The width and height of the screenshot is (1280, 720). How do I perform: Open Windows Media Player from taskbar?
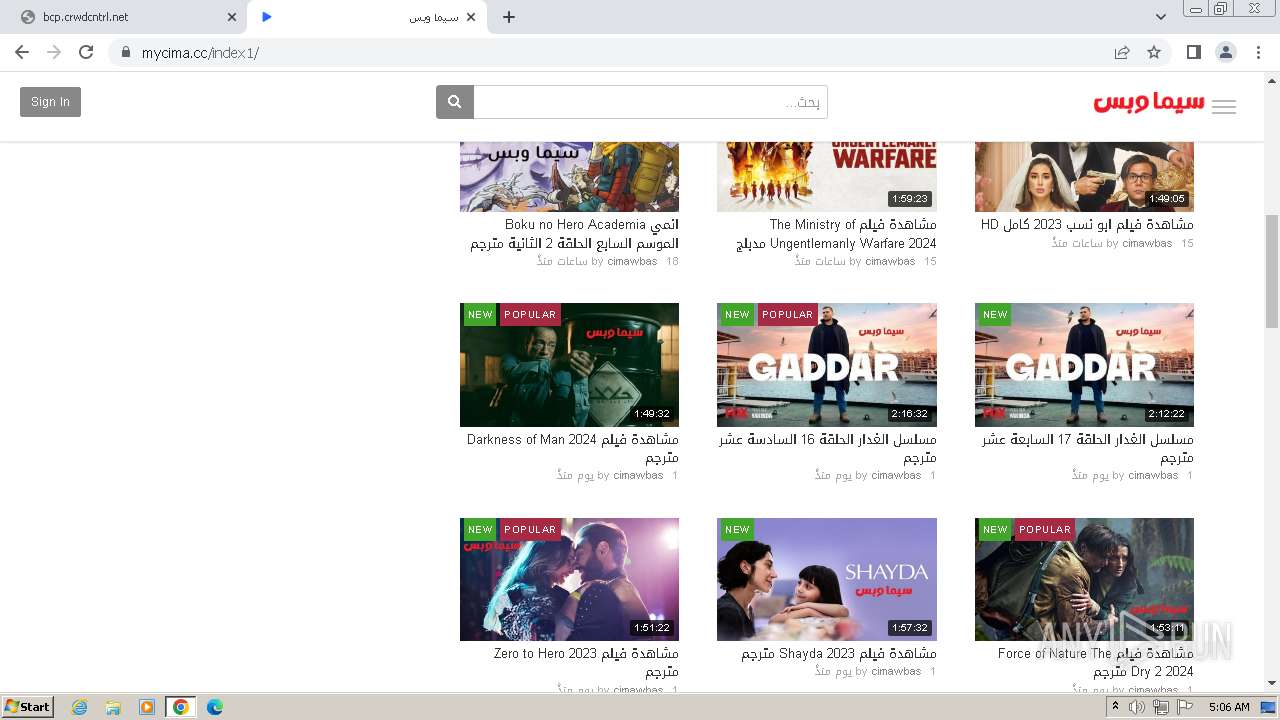(147, 707)
